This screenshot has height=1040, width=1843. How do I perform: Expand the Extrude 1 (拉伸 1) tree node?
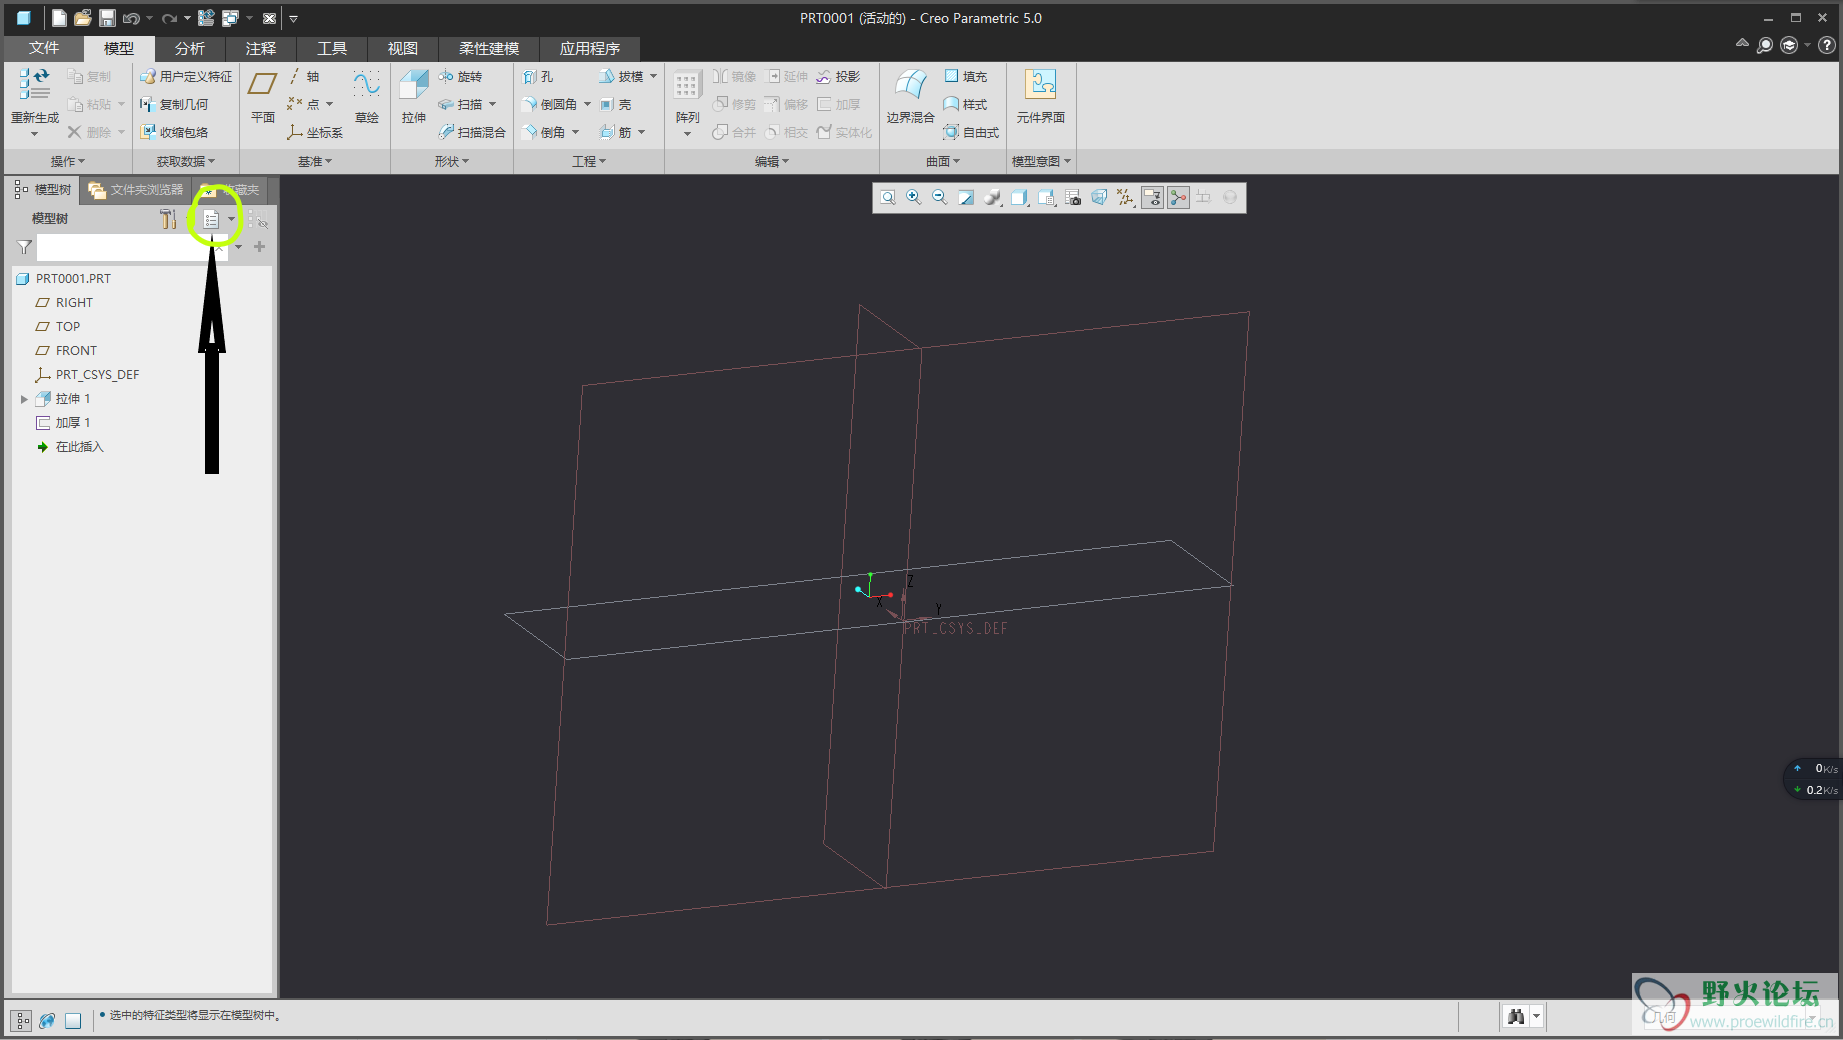(24, 399)
